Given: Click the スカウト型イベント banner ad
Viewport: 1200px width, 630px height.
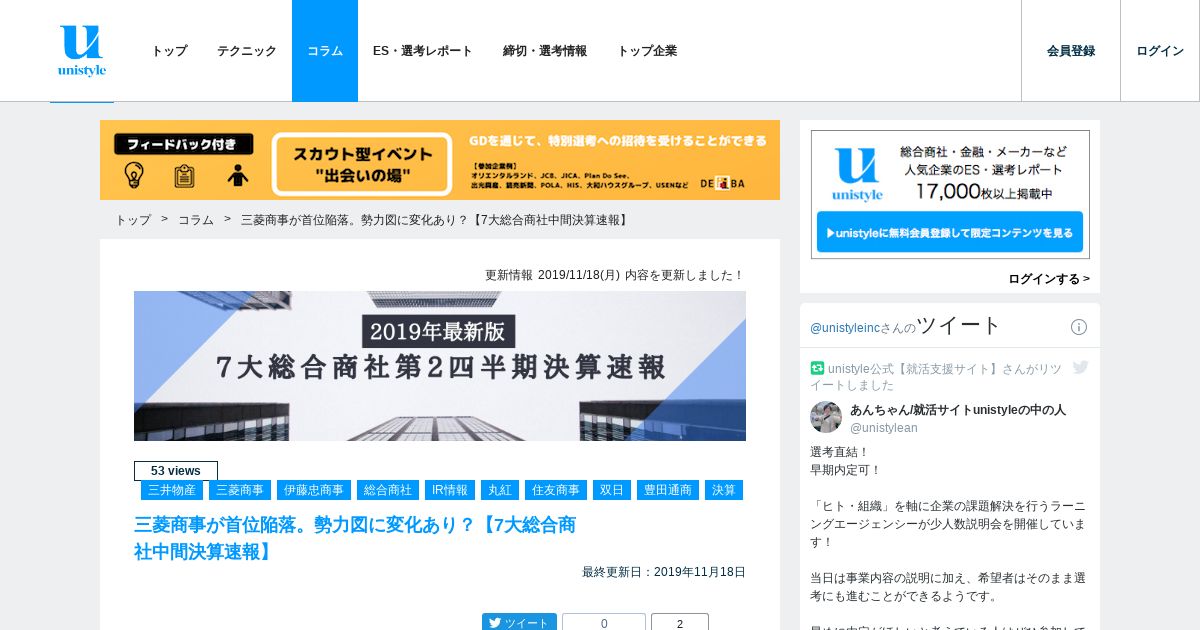Looking at the screenshot, I should coord(440,160).
